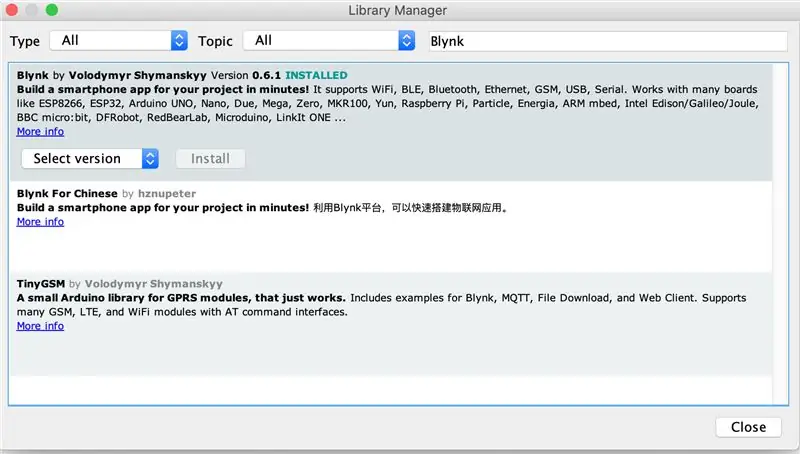The image size is (800, 454).
Task: Click the hznupeter author name
Action: pos(167,193)
